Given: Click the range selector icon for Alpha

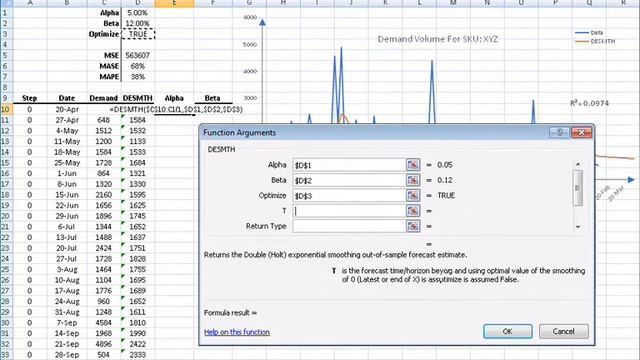Looking at the screenshot, I should pos(413,165).
